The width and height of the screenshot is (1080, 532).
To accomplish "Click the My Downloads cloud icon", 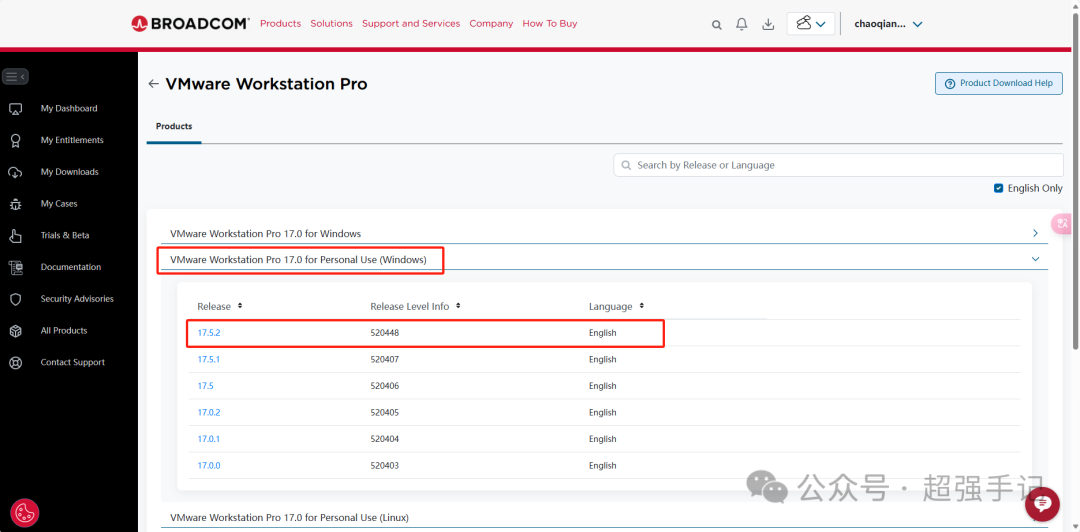I will coord(15,172).
